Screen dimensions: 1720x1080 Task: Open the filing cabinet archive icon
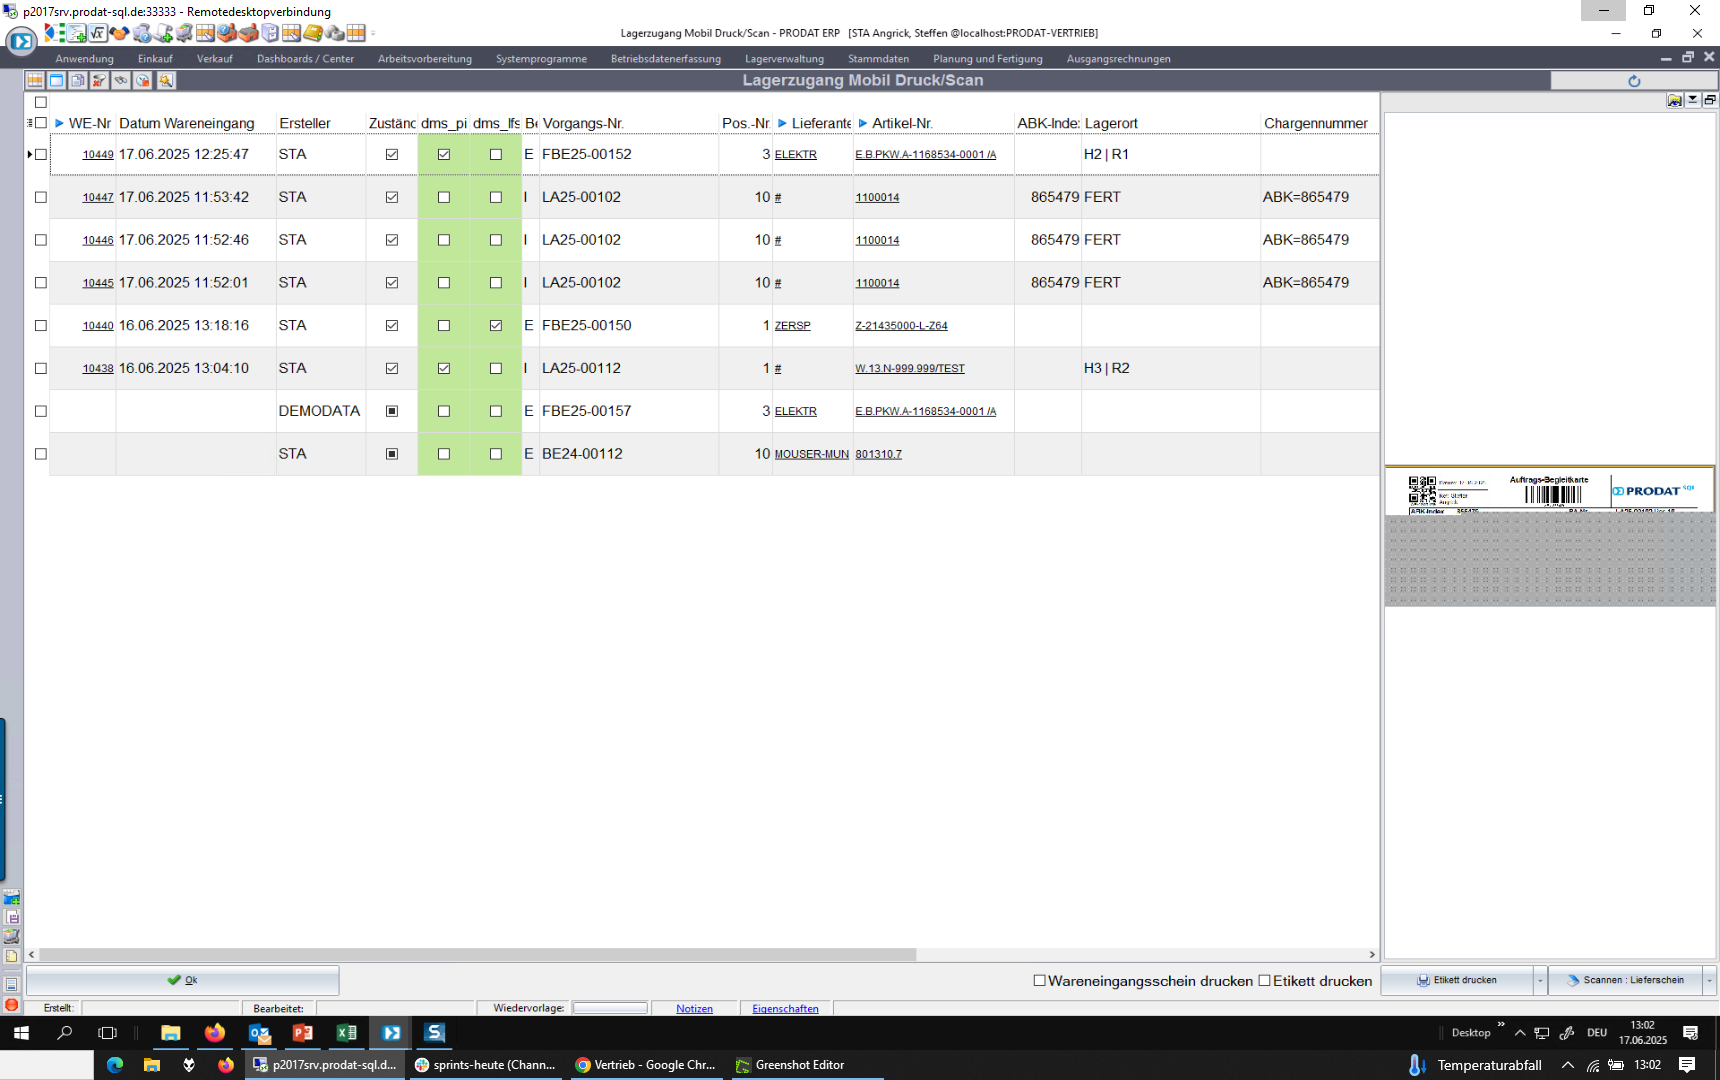click(x=270, y=33)
